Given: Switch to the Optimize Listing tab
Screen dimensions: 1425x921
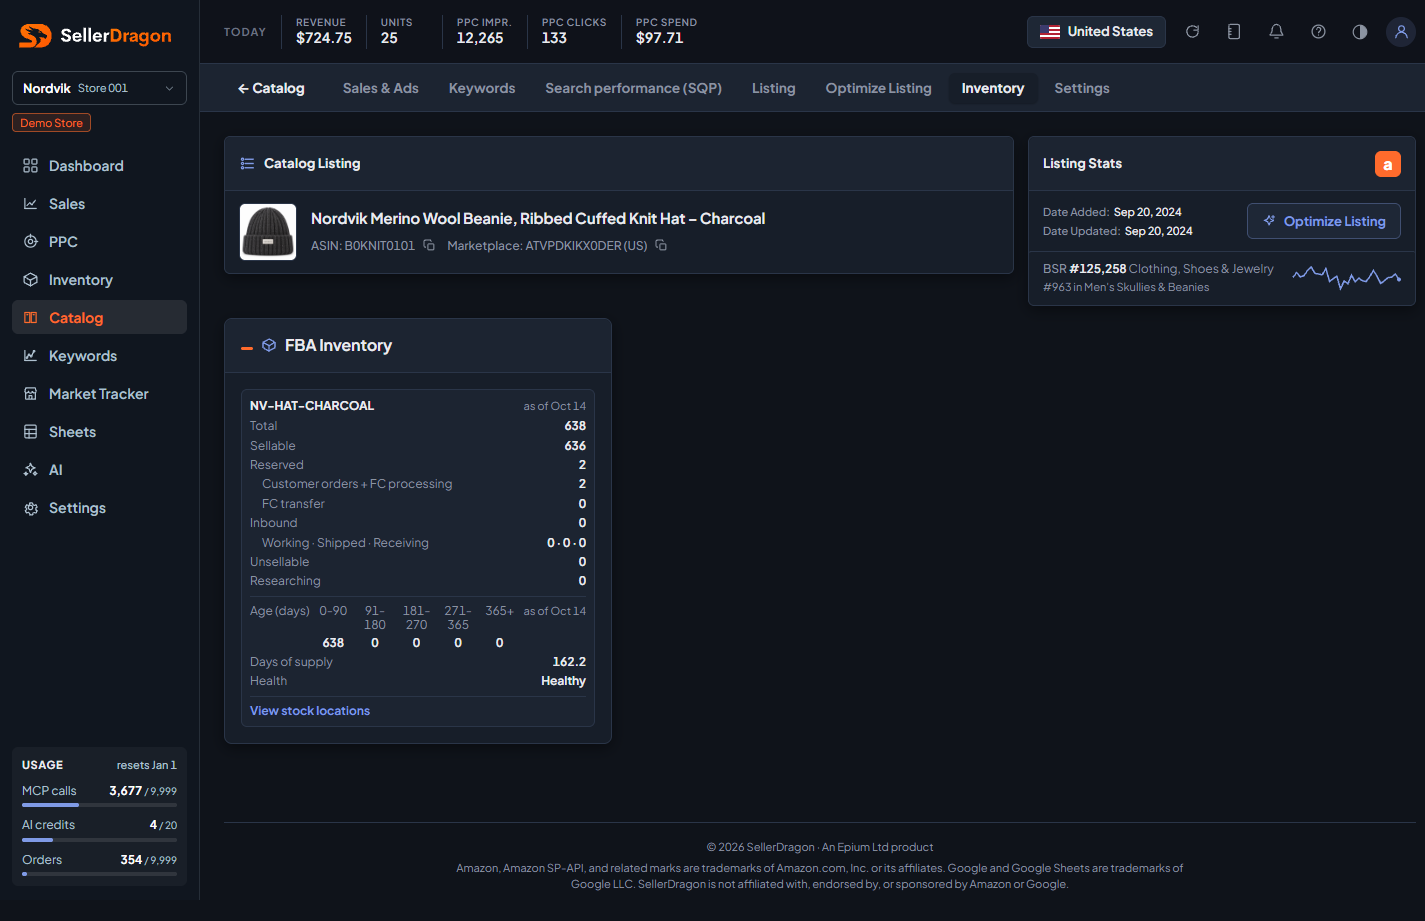Looking at the screenshot, I should point(879,88).
